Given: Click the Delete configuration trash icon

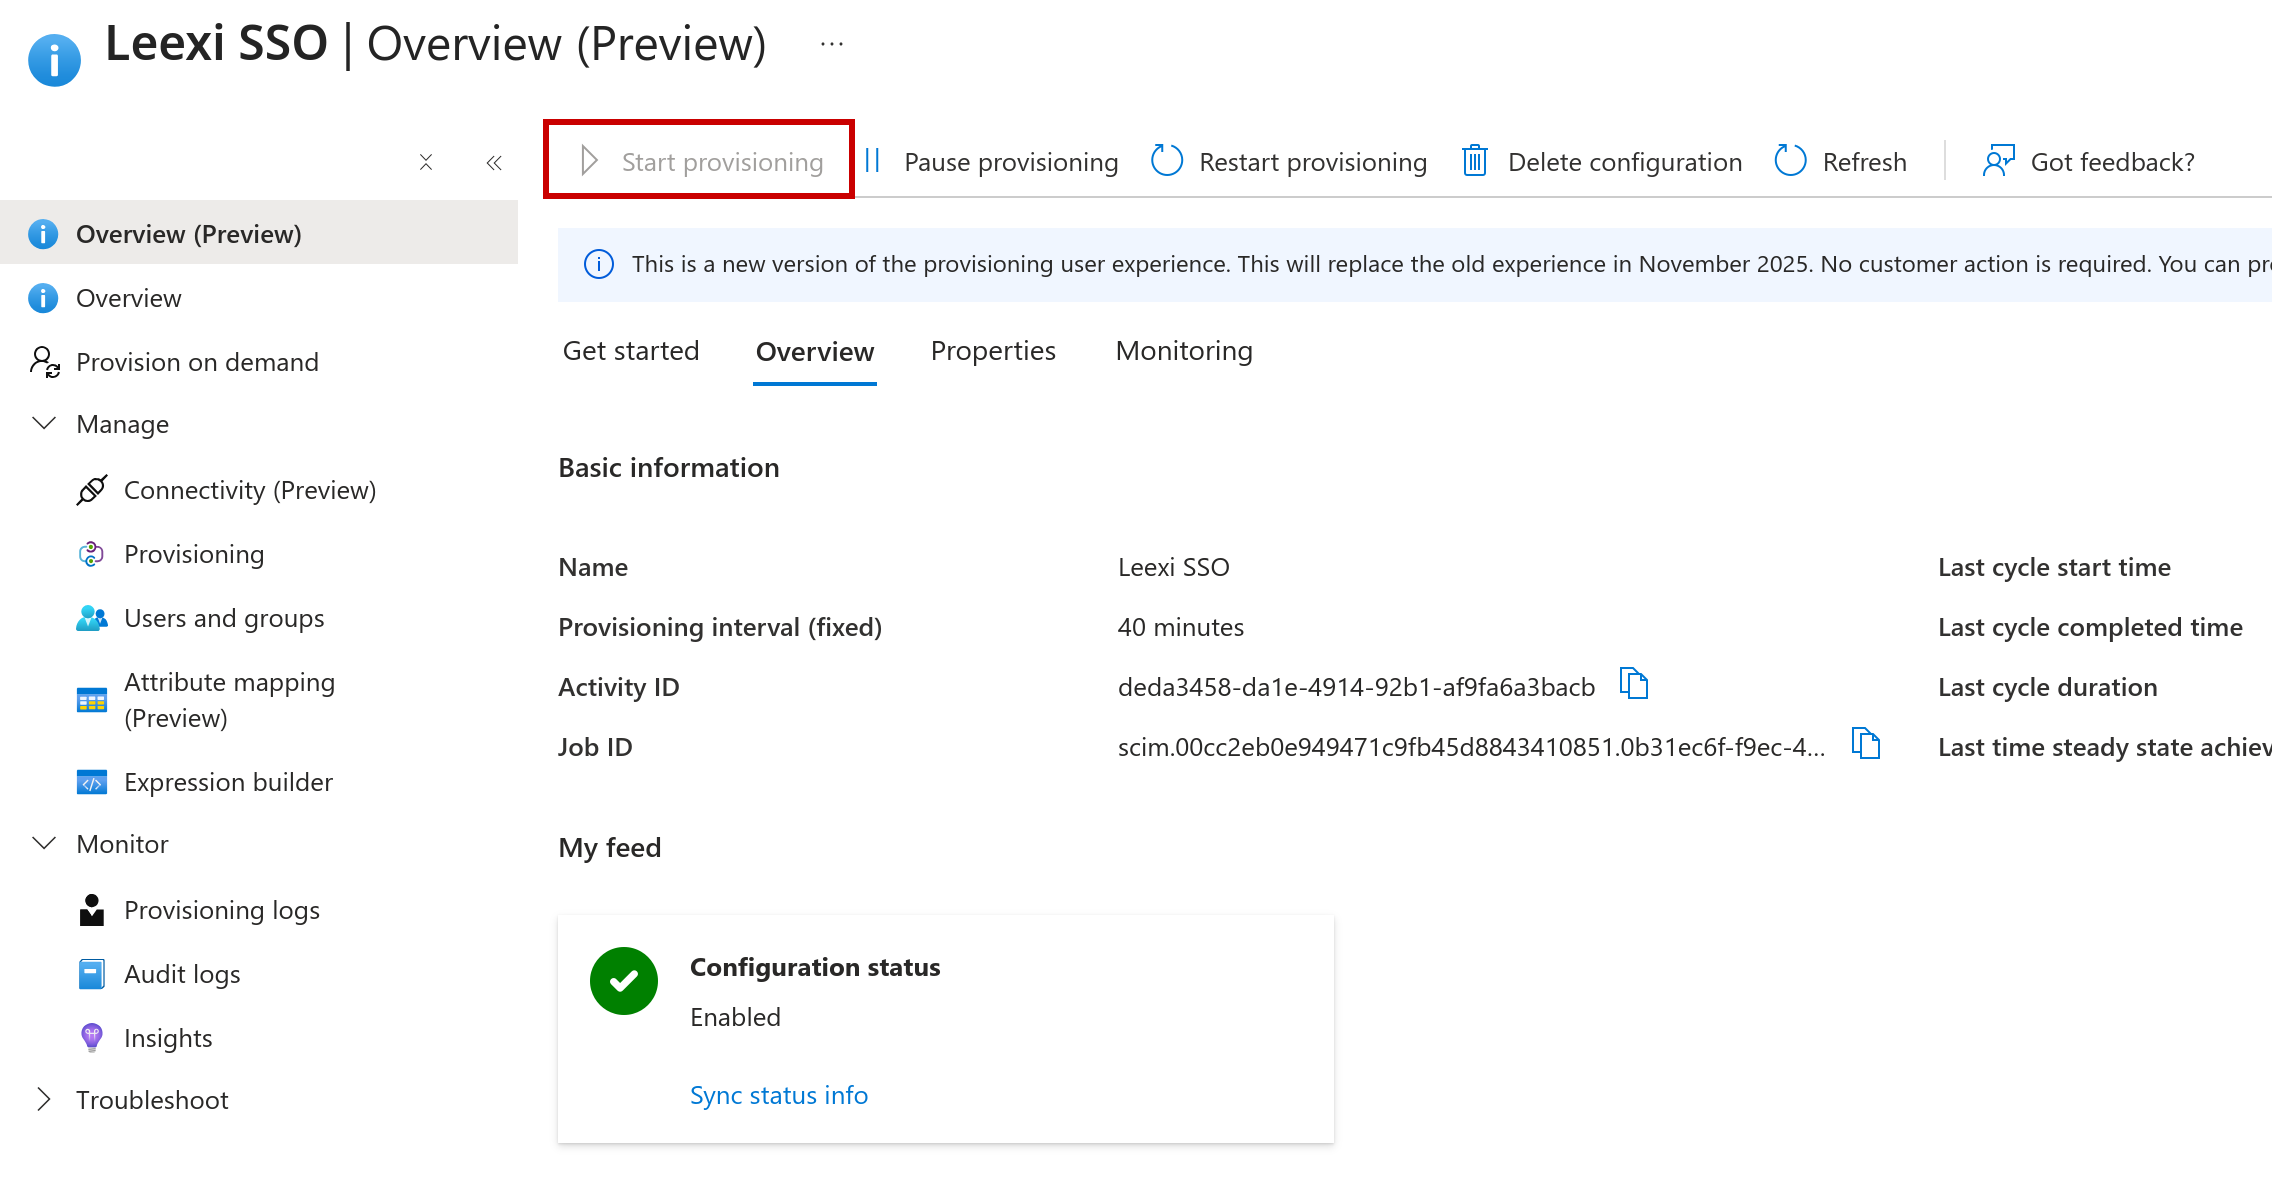Looking at the screenshot, I should (x=1475, y=161).
